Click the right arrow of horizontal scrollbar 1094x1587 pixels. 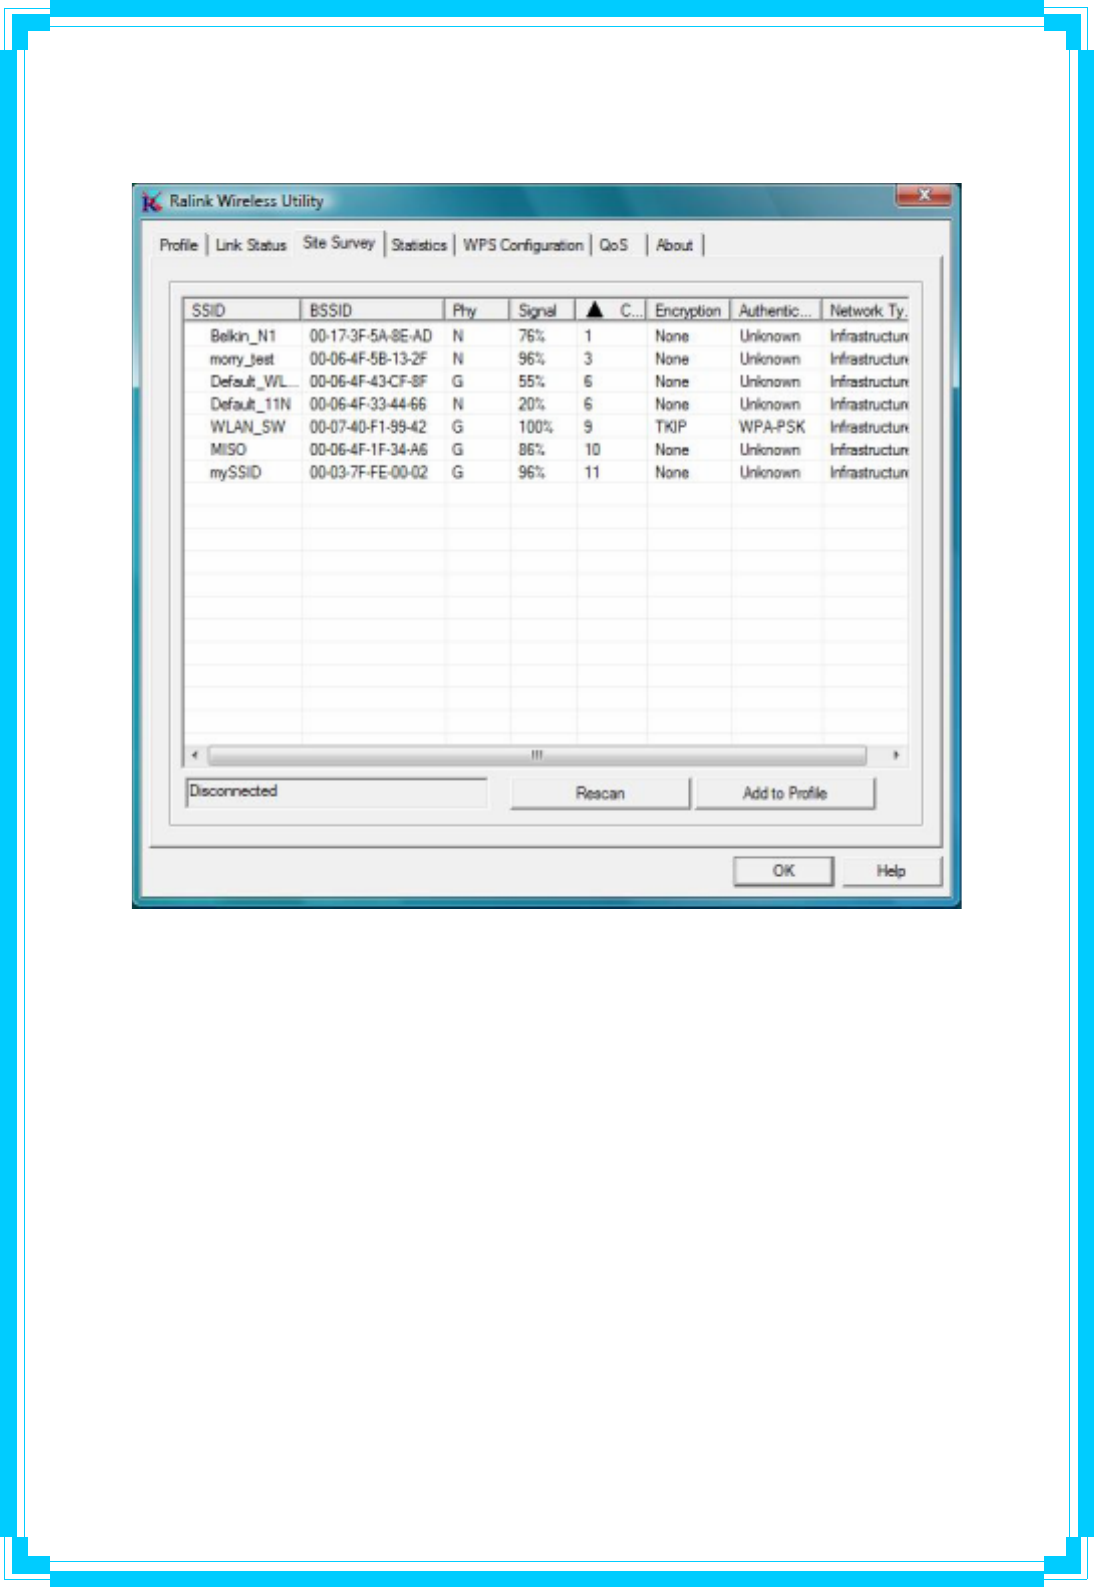[896, 755]
